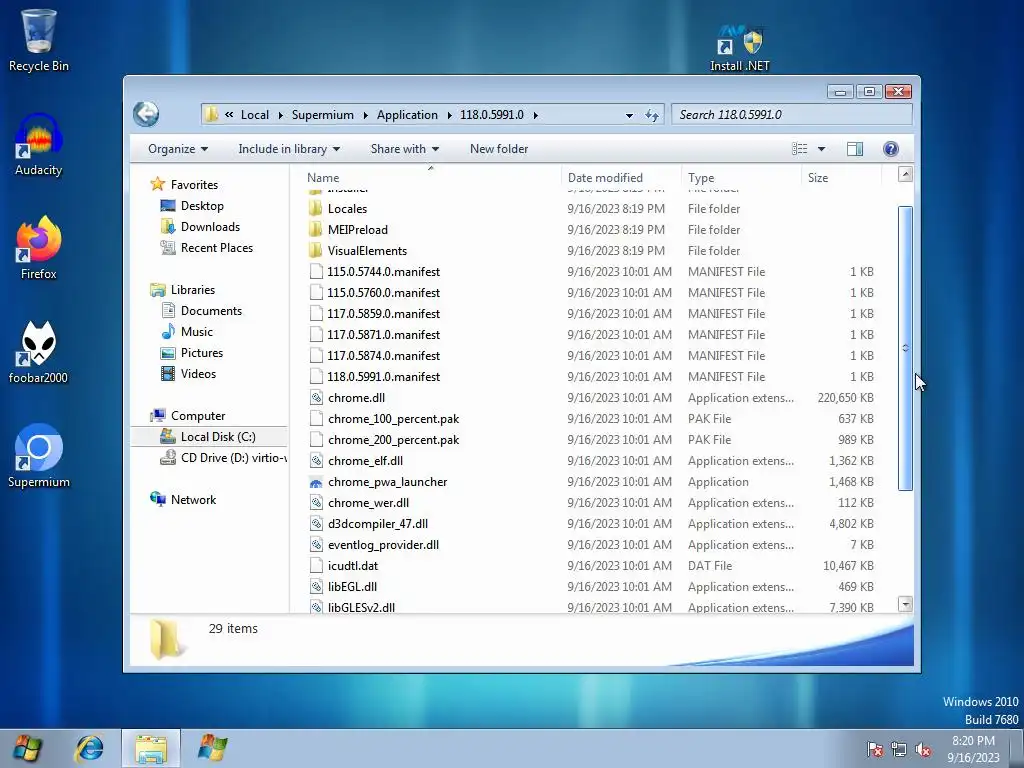Select Music library in sidebar
This screenshot has height=768, width=1024.
click(x=187, y=332)
